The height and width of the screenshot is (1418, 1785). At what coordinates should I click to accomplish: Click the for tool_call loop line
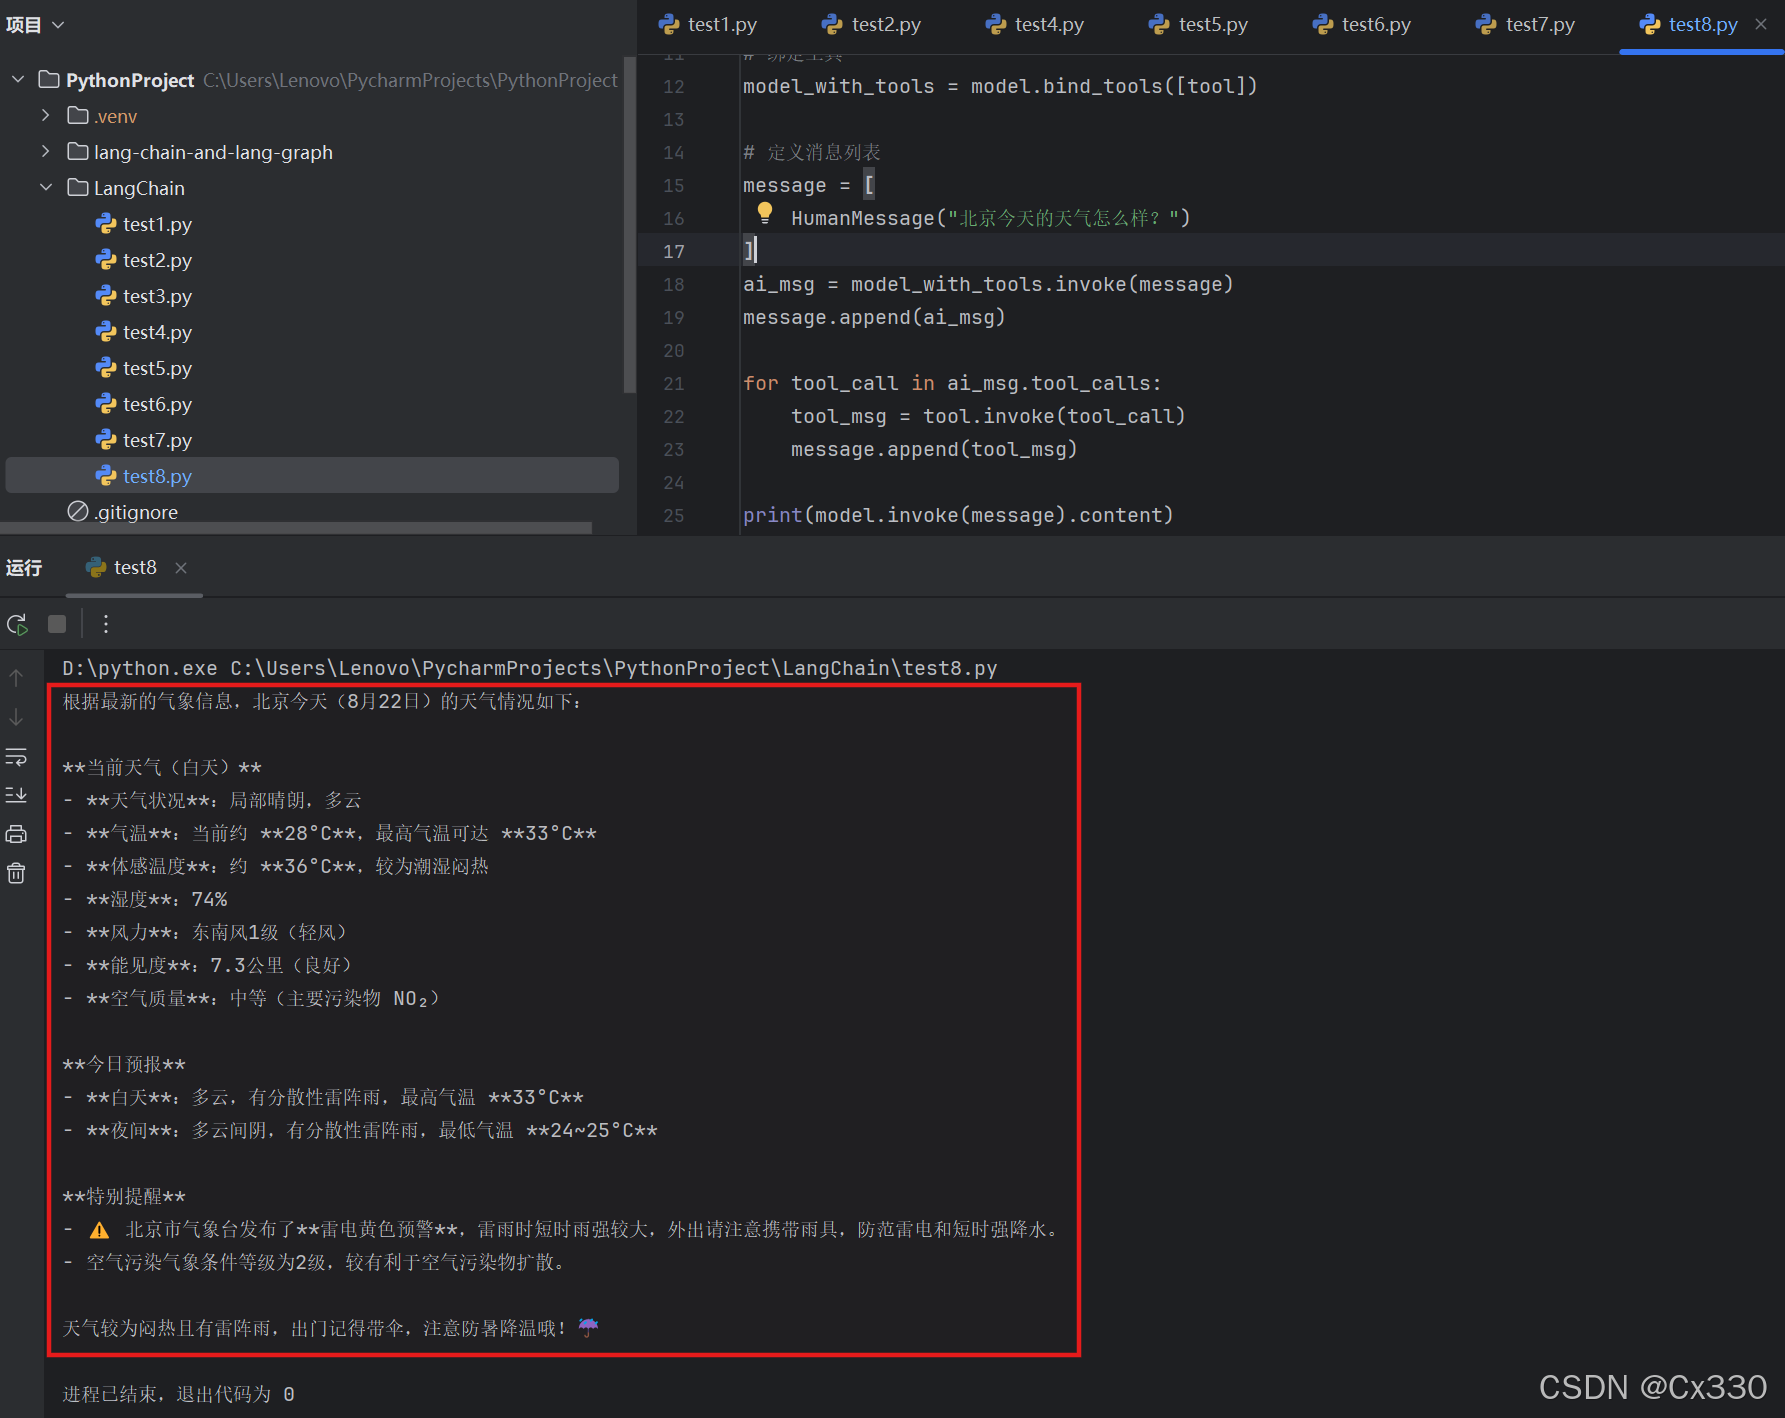pyautogui.click(x=952, y=383)
